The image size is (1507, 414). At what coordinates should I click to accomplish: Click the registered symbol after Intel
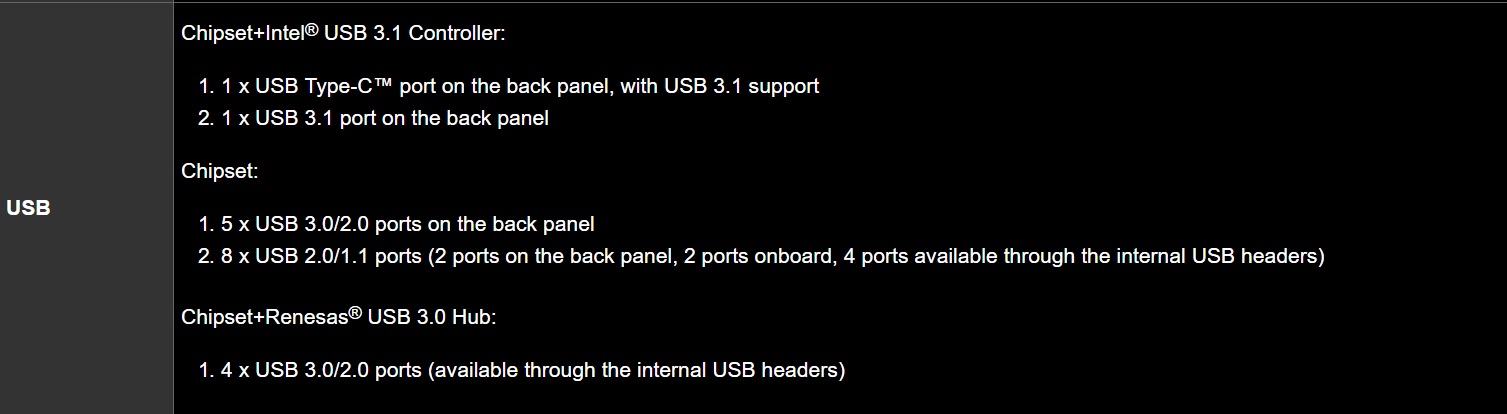[312, 29]
